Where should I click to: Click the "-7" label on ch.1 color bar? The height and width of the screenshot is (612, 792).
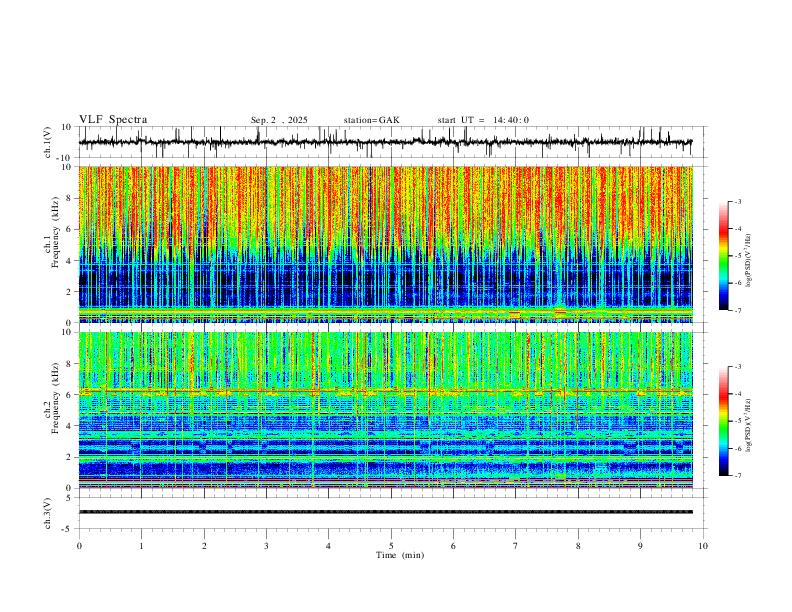pos(738,310)
